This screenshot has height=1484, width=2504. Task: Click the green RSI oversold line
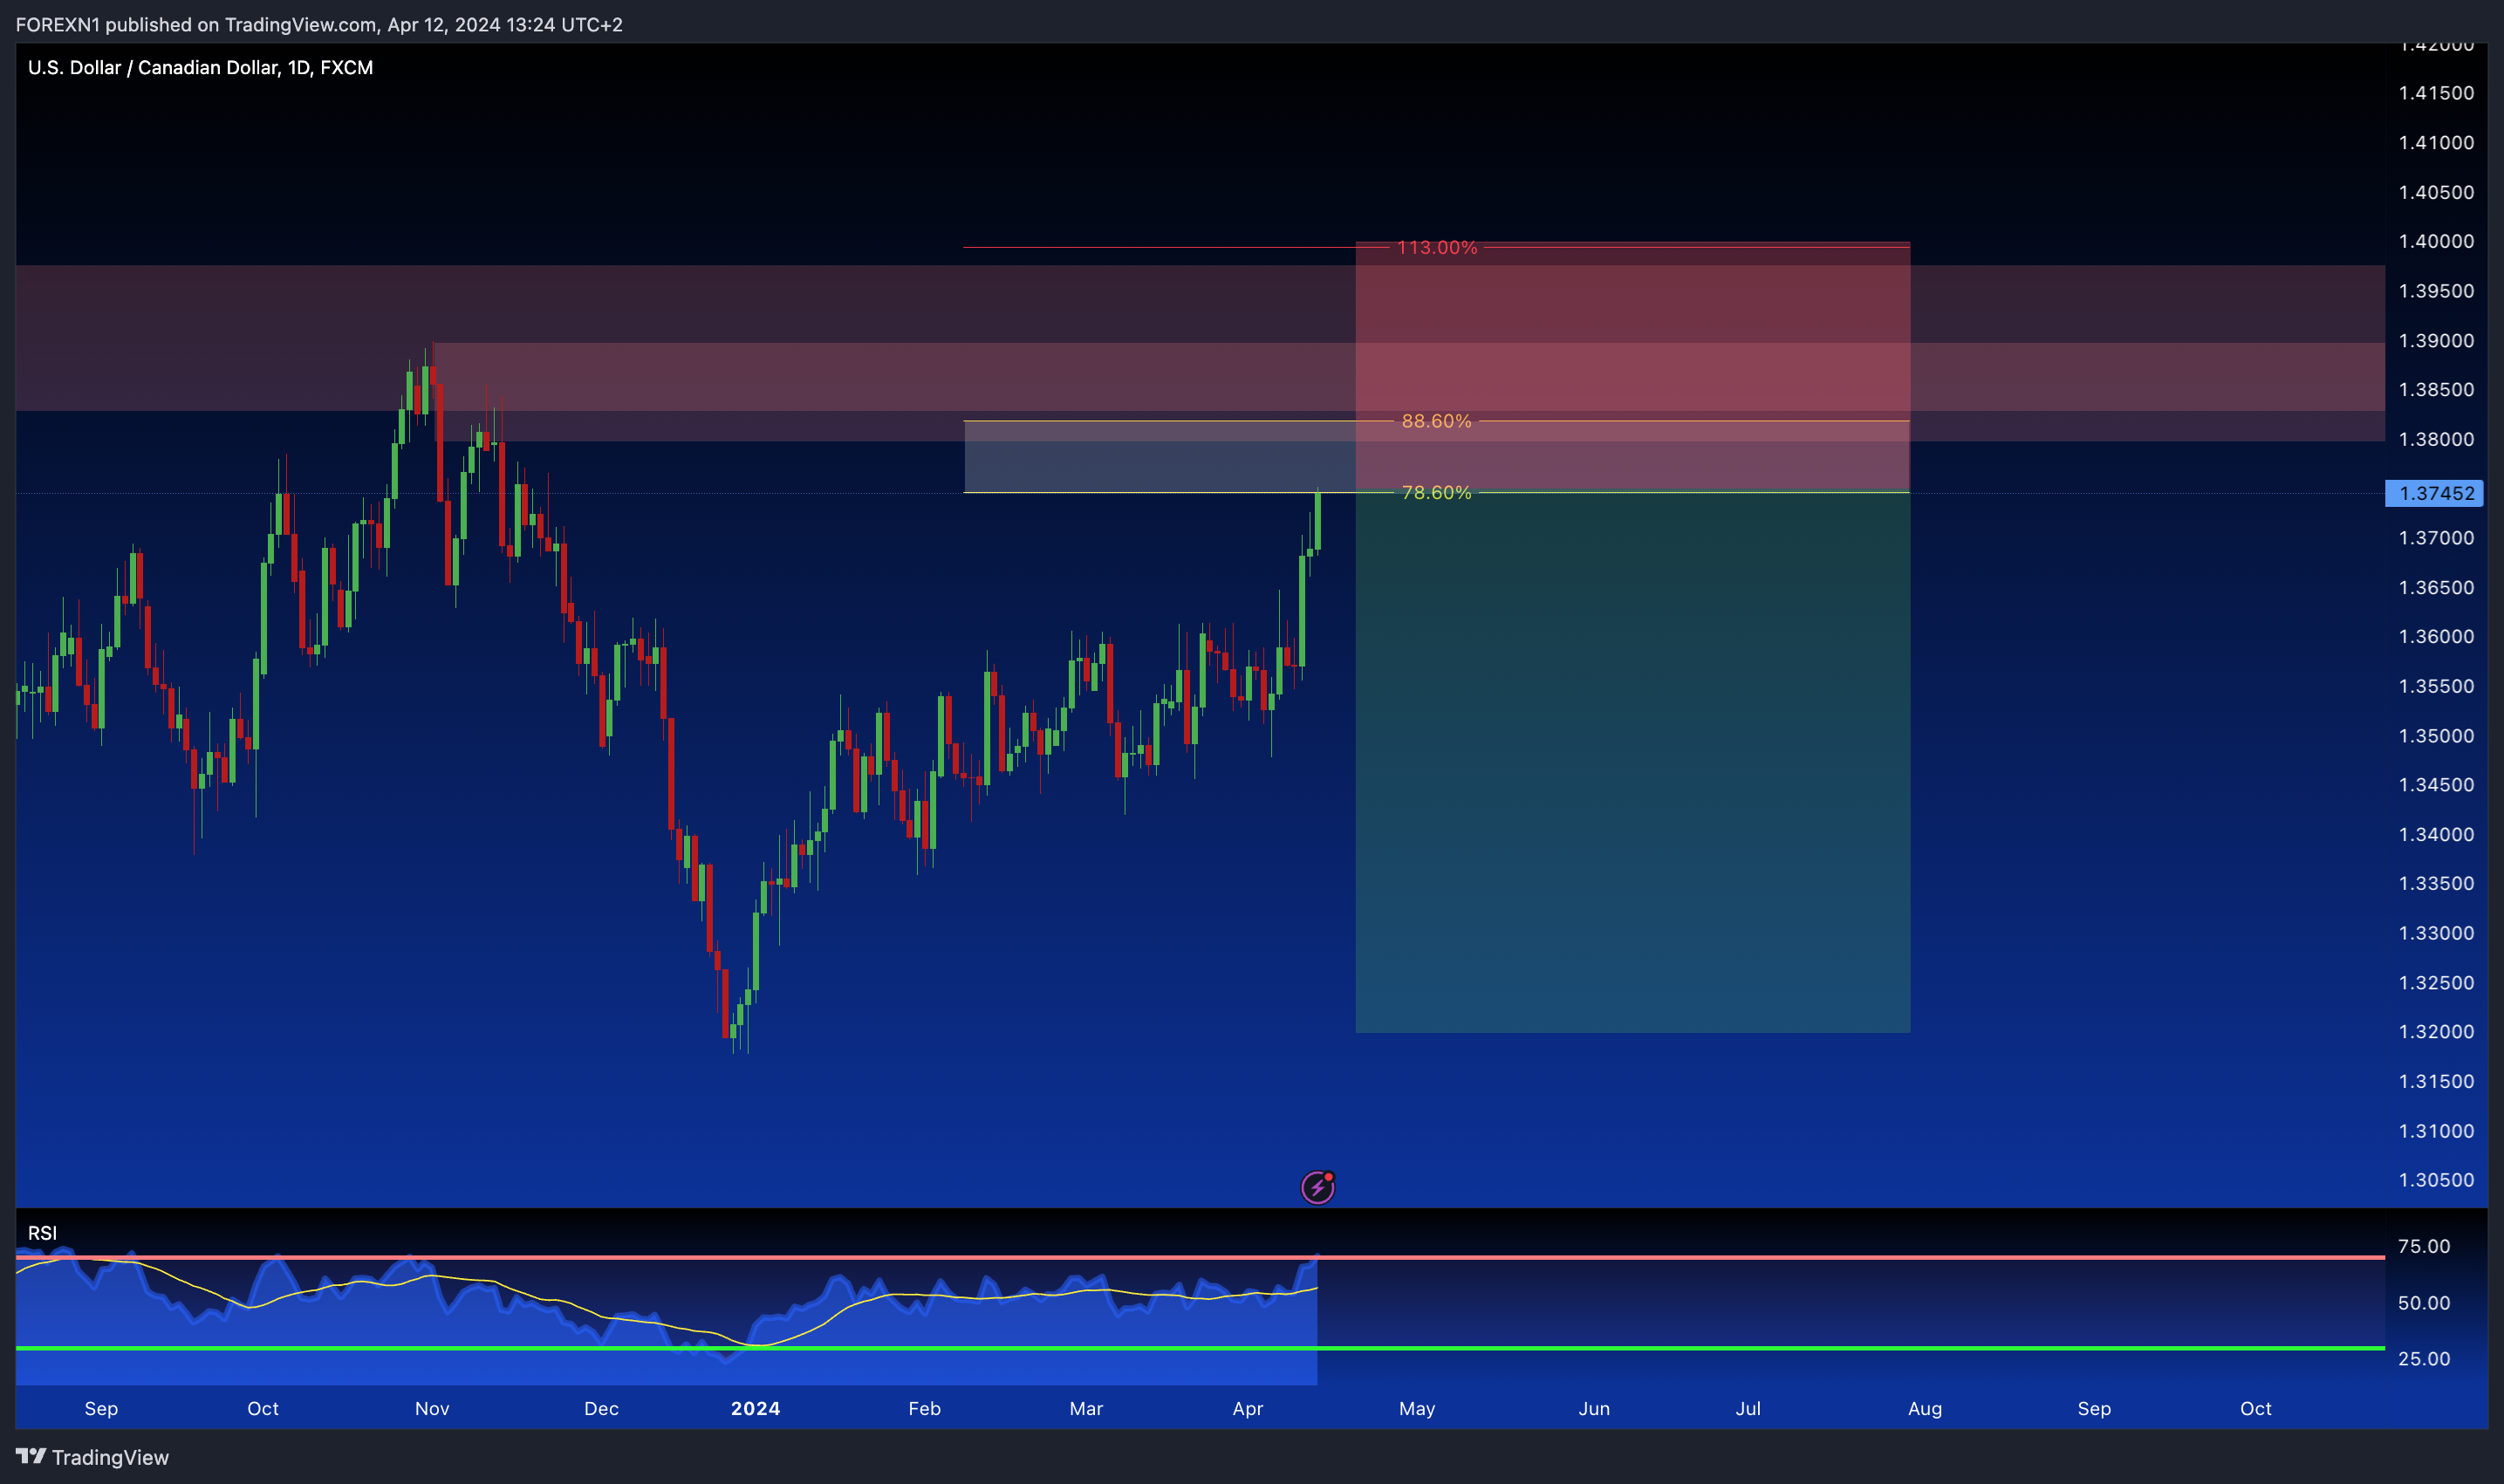click(x=1200, y=1348)
